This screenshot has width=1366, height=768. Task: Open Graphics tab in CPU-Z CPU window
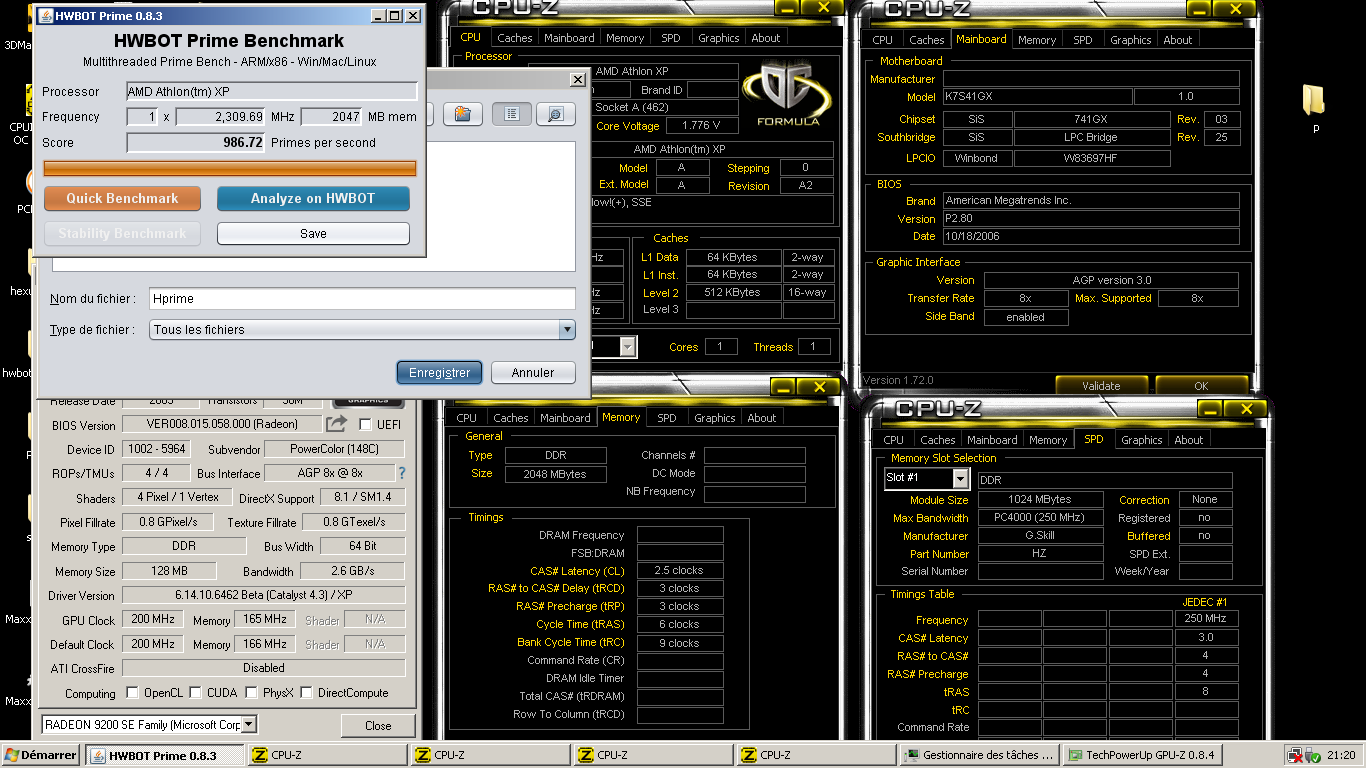[718, 38]
